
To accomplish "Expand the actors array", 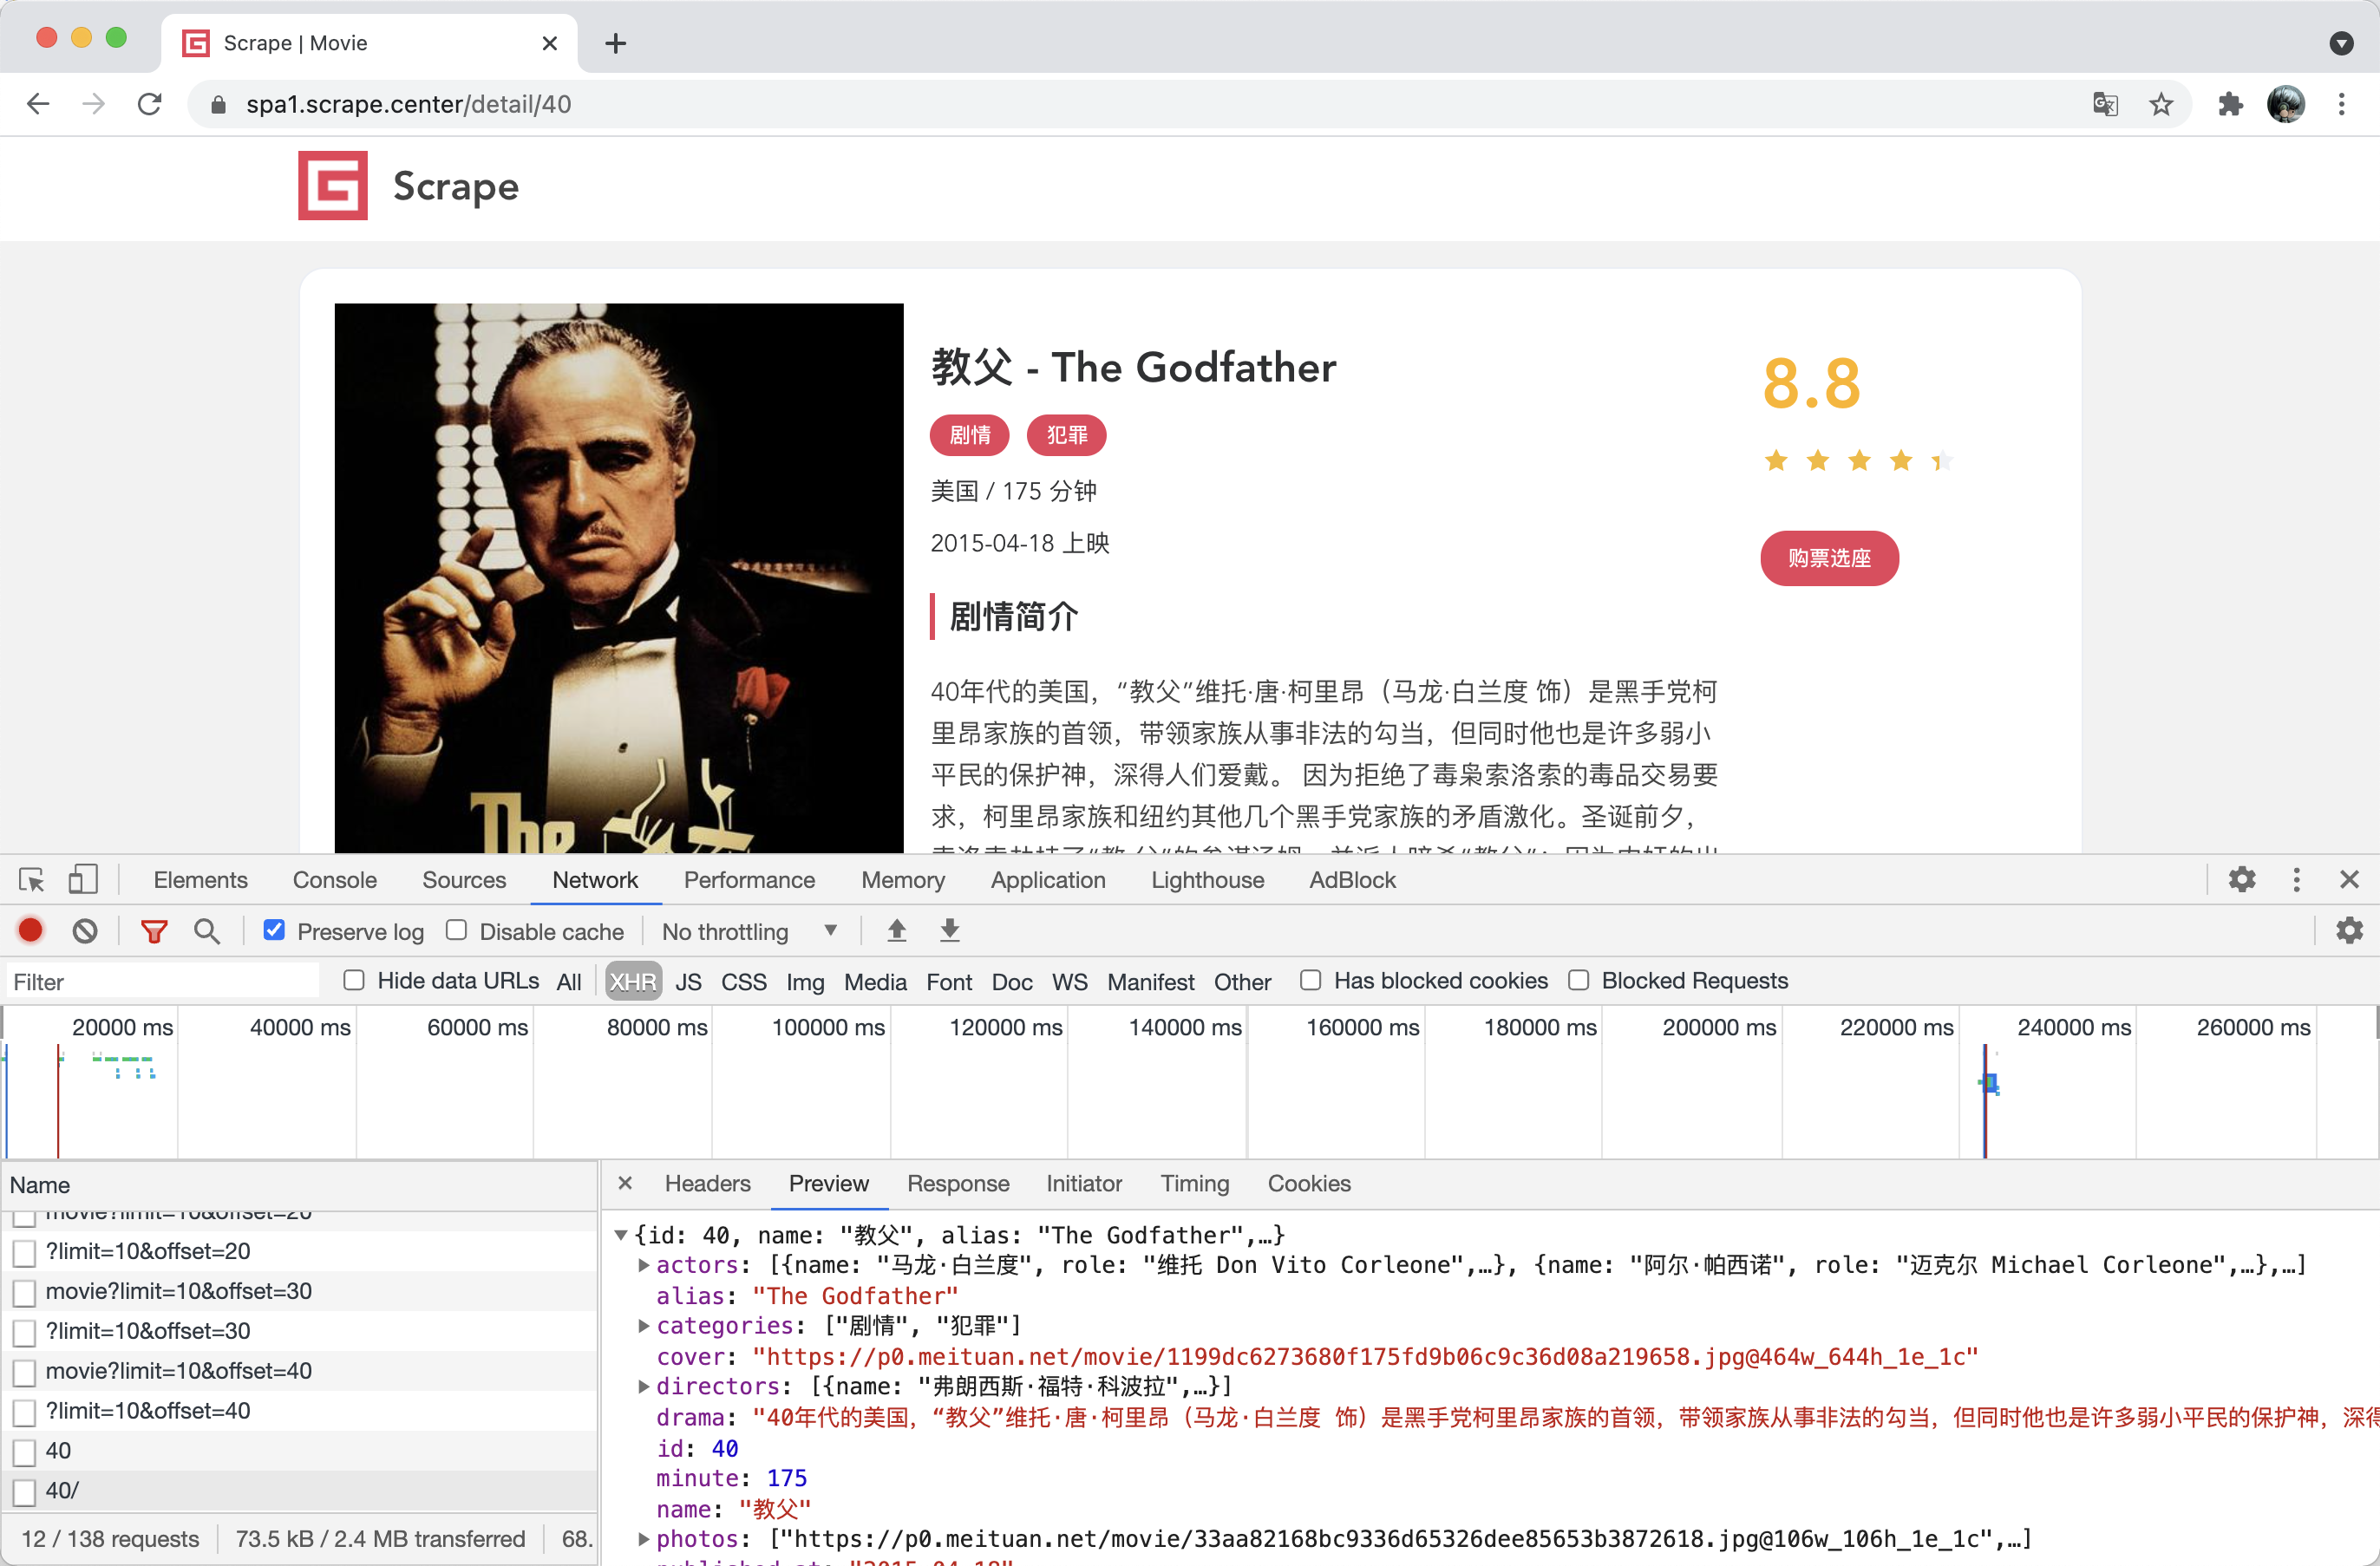I will [644, 1265].
